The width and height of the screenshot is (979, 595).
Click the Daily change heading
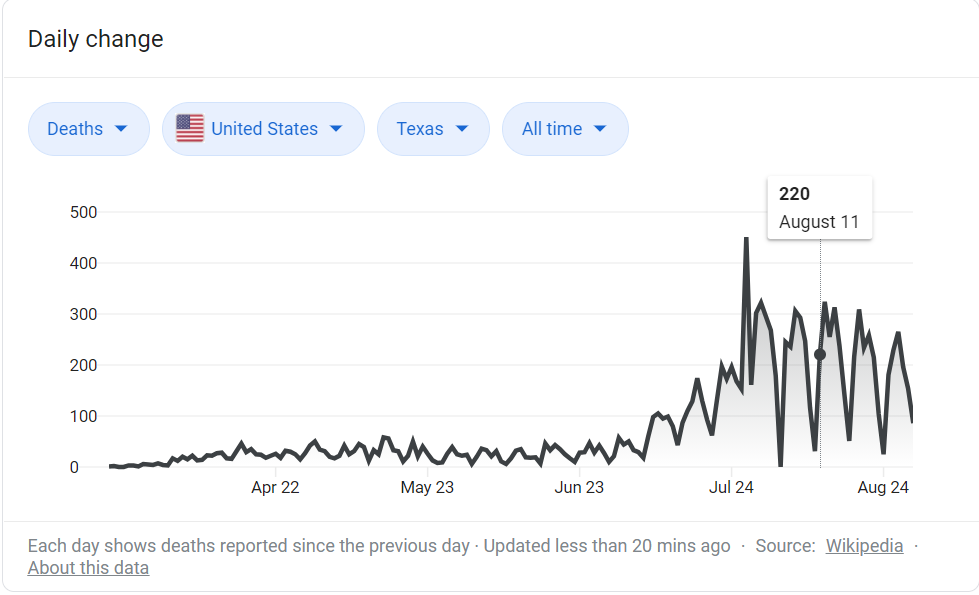click(96, 39)
